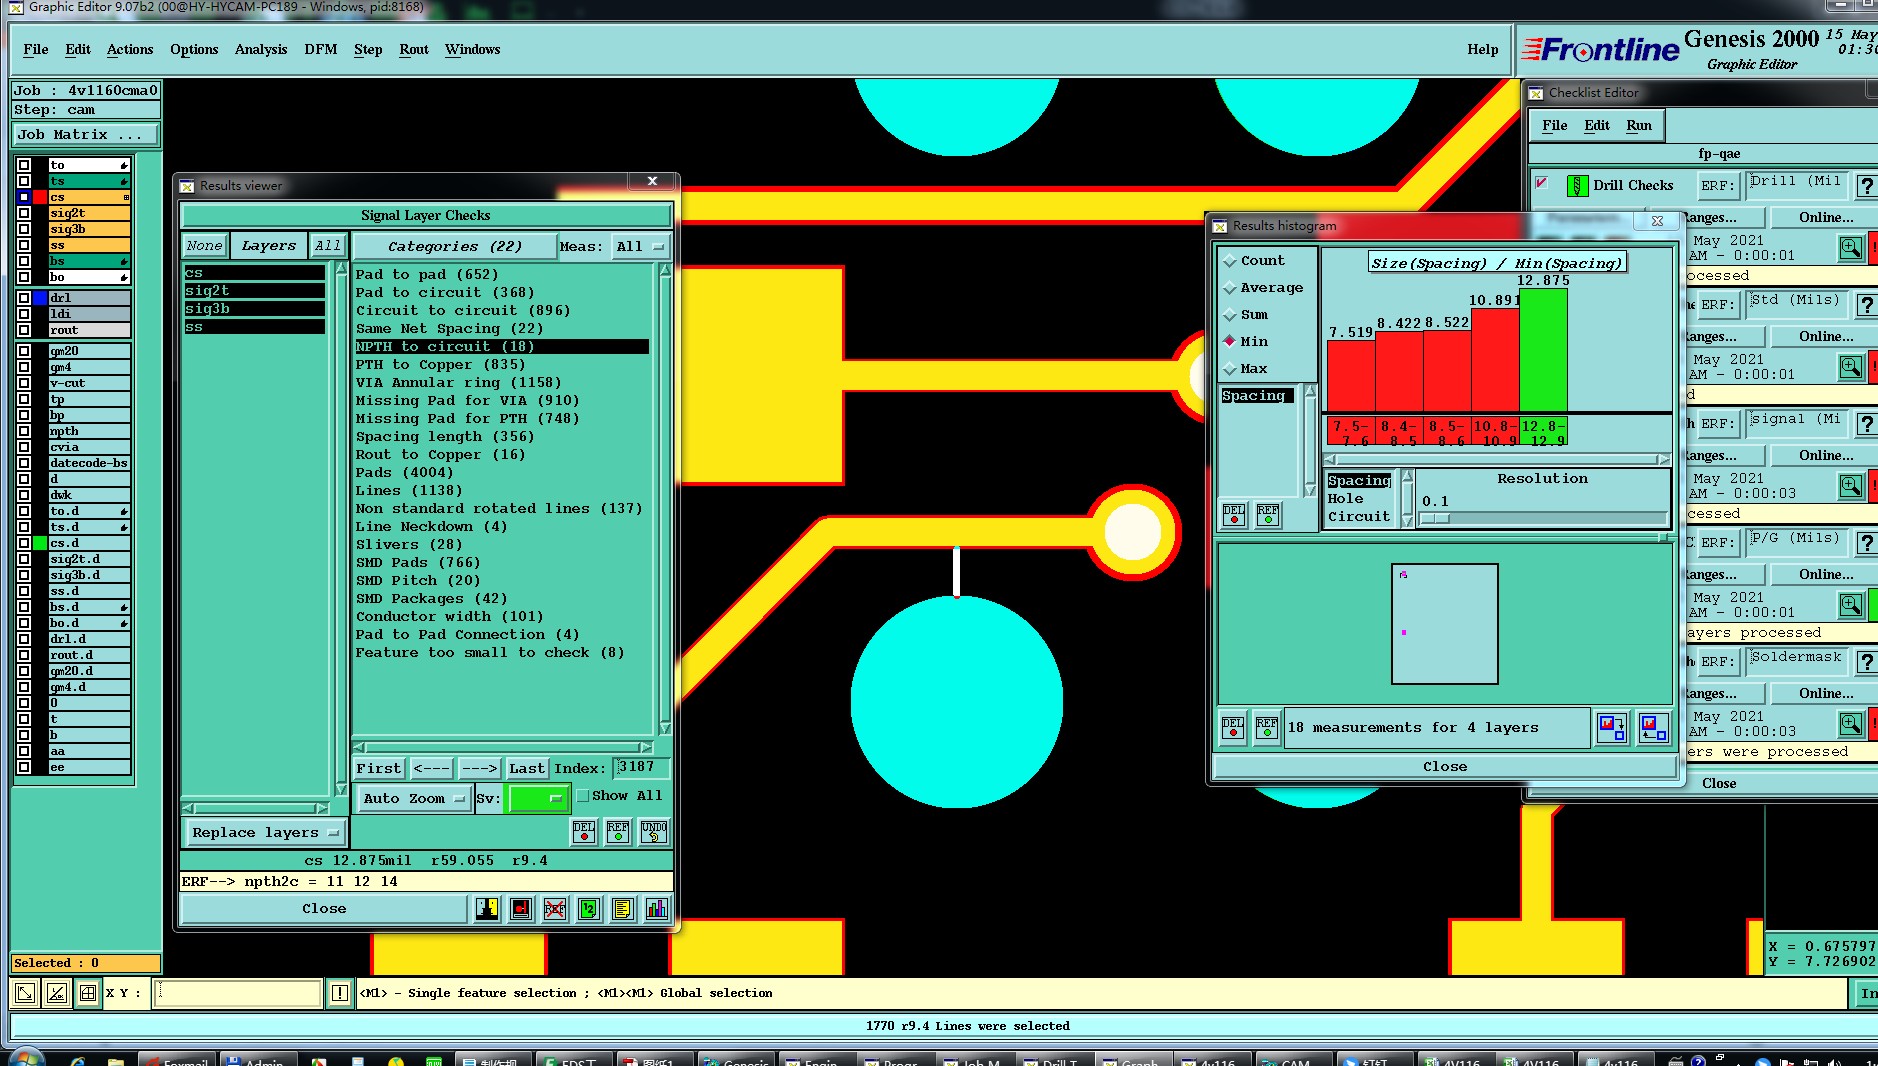Click the green drill check icon

click(1577, 186)
